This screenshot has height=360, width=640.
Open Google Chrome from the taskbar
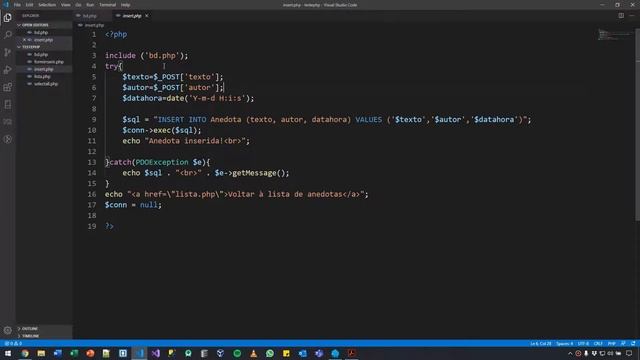[x=25, y=353]
